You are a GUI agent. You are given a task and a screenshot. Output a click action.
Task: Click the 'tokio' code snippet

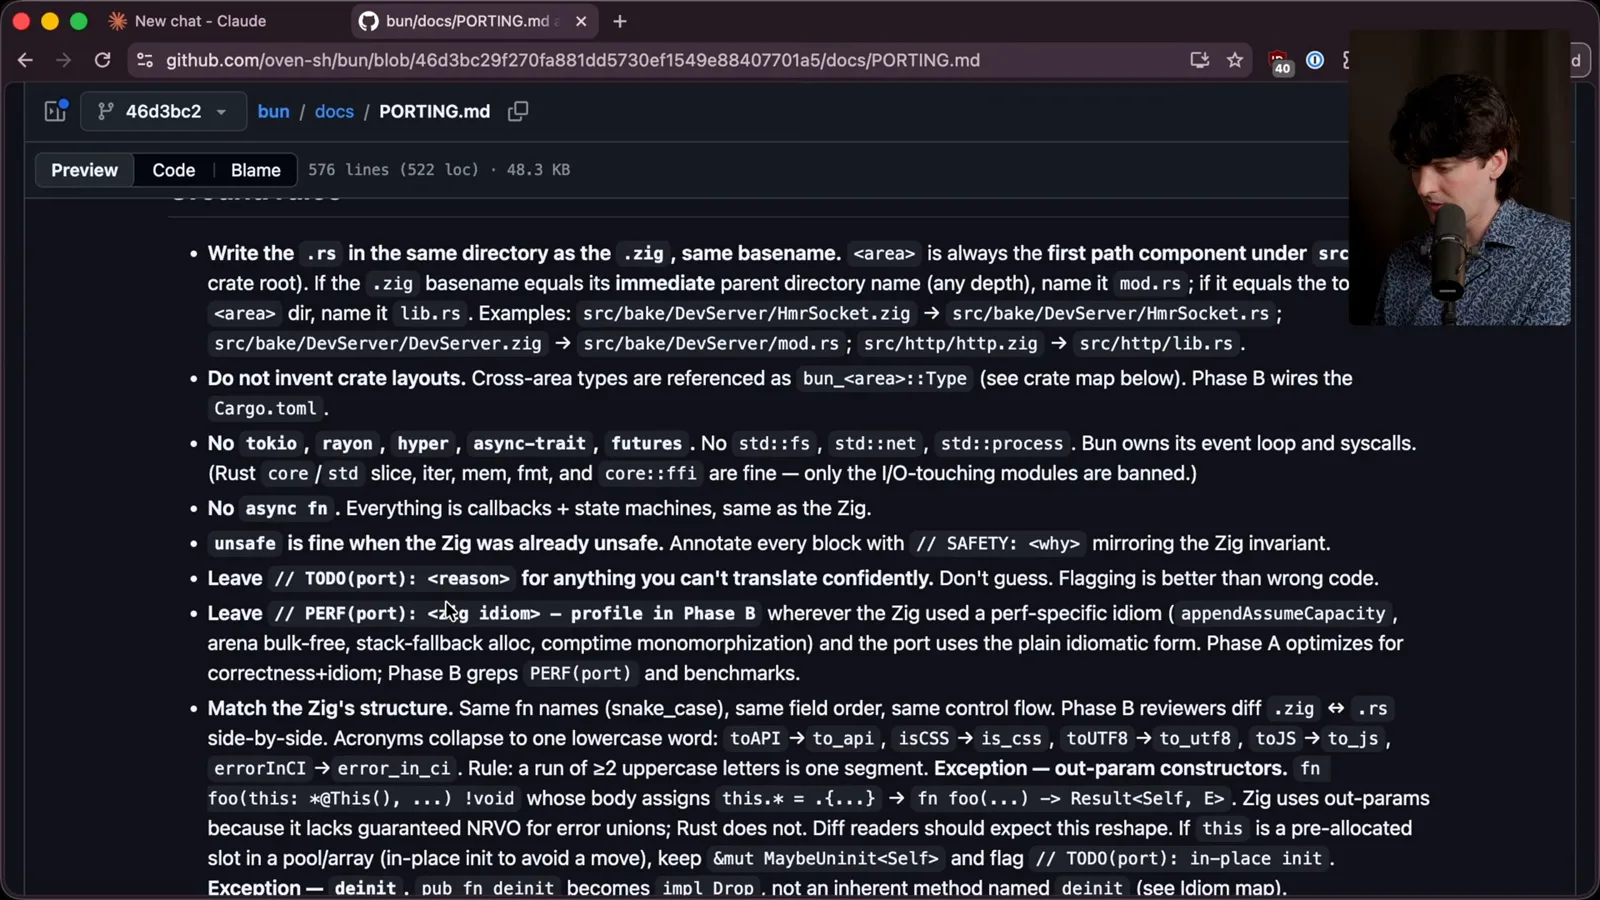[x=271, y=443]
